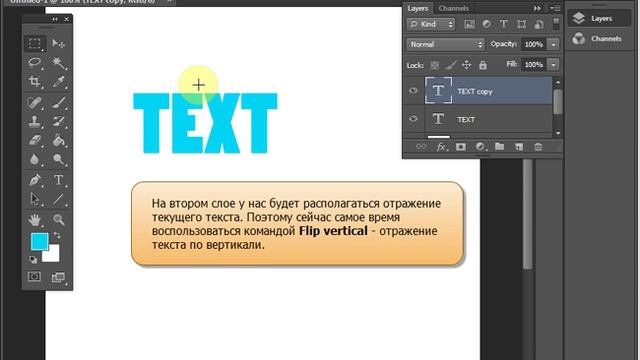Open the Kind filter dropdown

coord(431,24)
